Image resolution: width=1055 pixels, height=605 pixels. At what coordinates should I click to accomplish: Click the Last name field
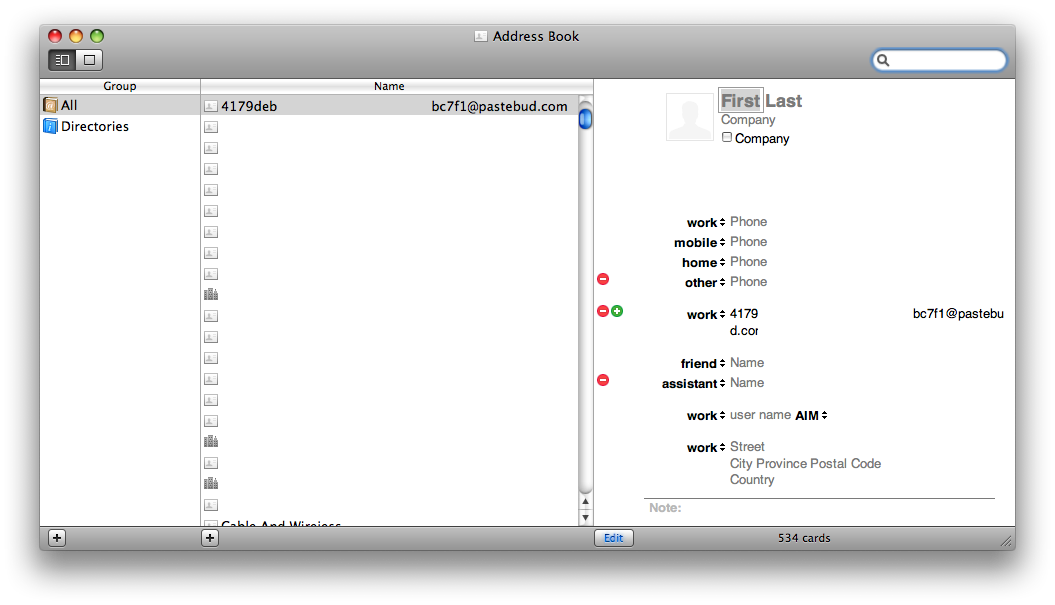point(784,101)
